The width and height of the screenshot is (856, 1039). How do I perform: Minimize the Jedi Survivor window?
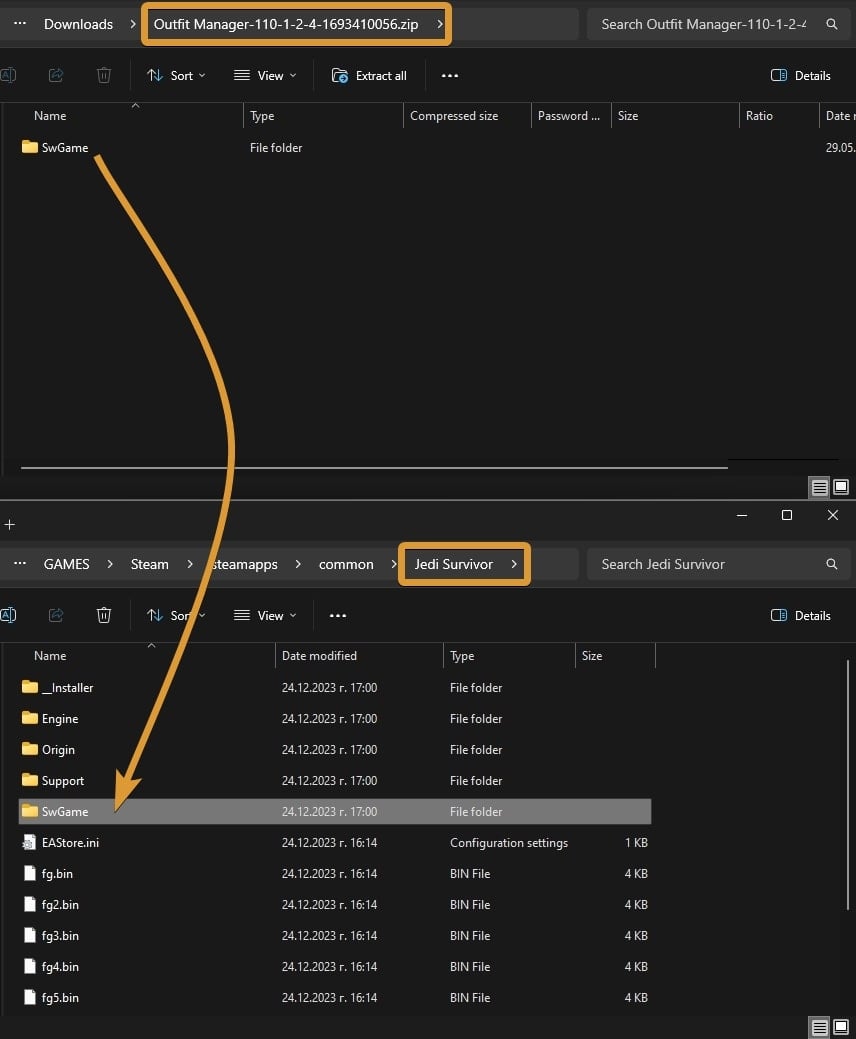pyautogui.click(x=742, y=516)
